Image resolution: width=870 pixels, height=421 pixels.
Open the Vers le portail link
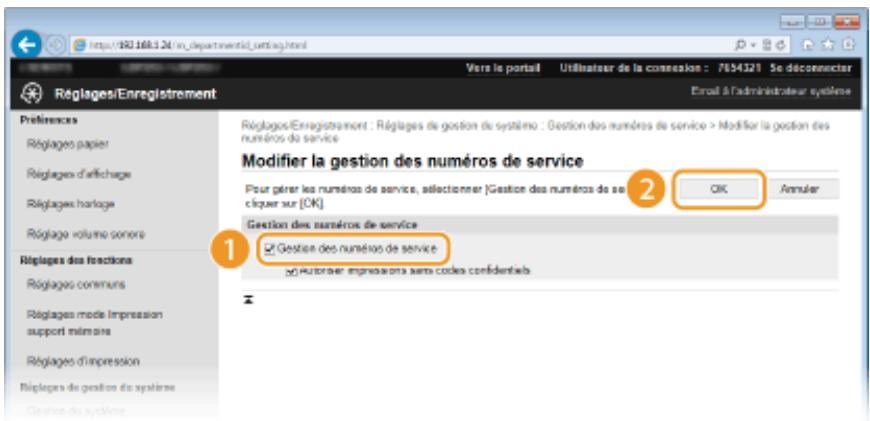click(503, 68)
